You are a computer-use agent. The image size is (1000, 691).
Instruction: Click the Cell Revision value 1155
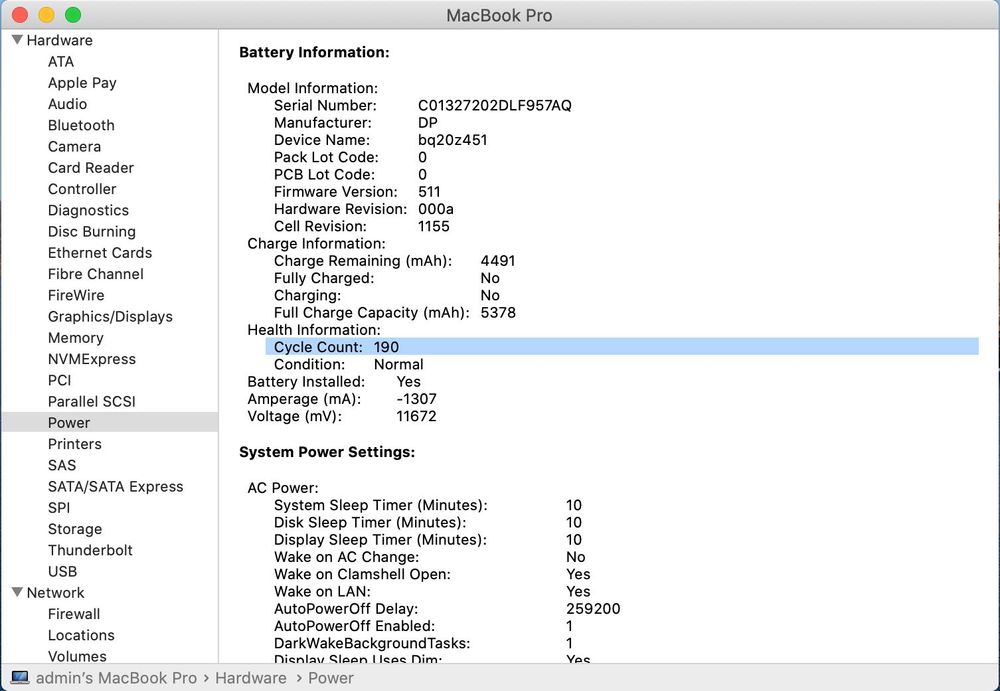point(433,226)
